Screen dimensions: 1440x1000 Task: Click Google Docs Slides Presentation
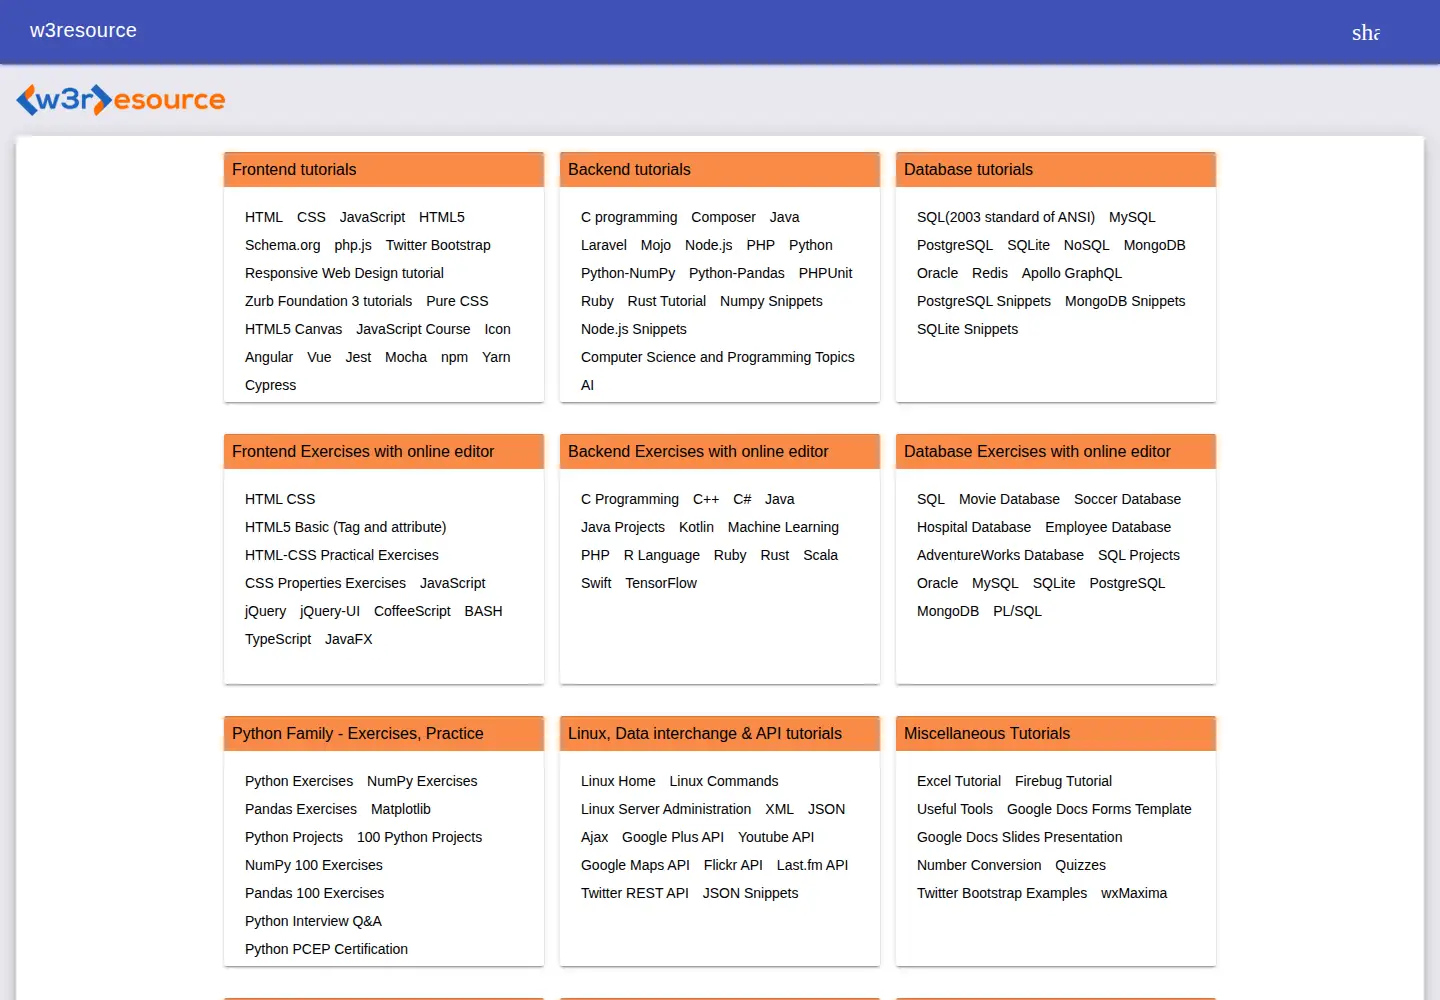[x=1019, y=837]
